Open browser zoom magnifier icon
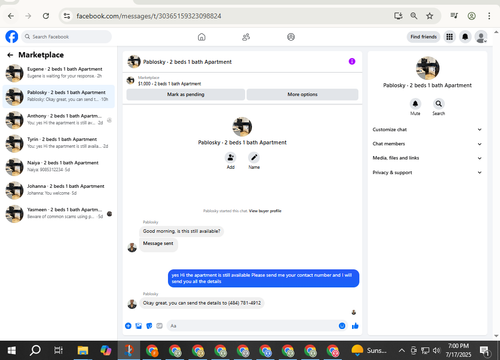 pos(414,16)
